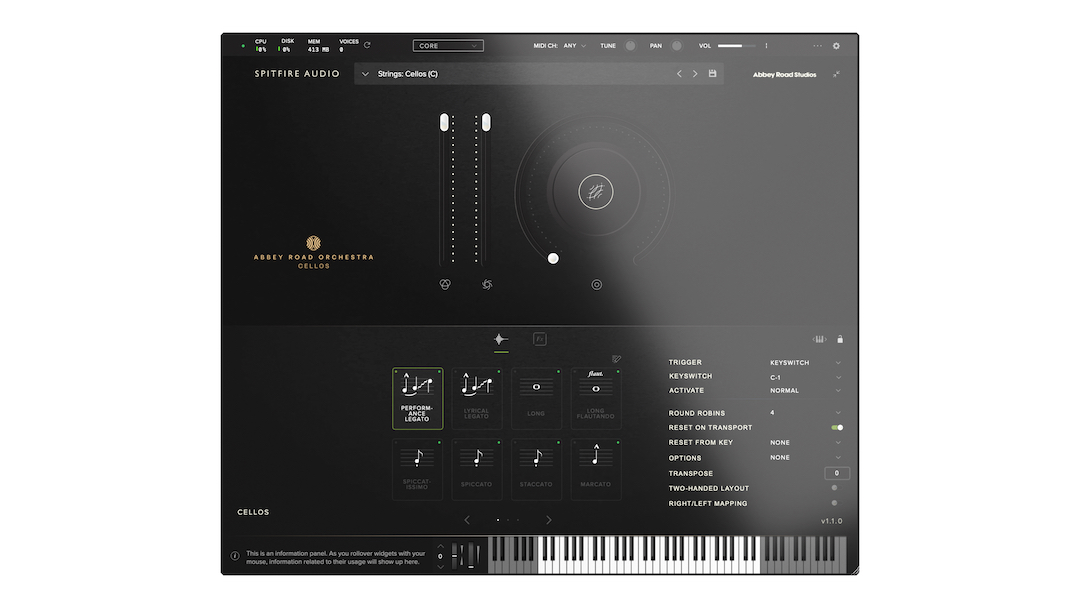This screenshot has height=608, width=1080.
Task: Enable Right/Left Mapping option
Action: point(835,503)
